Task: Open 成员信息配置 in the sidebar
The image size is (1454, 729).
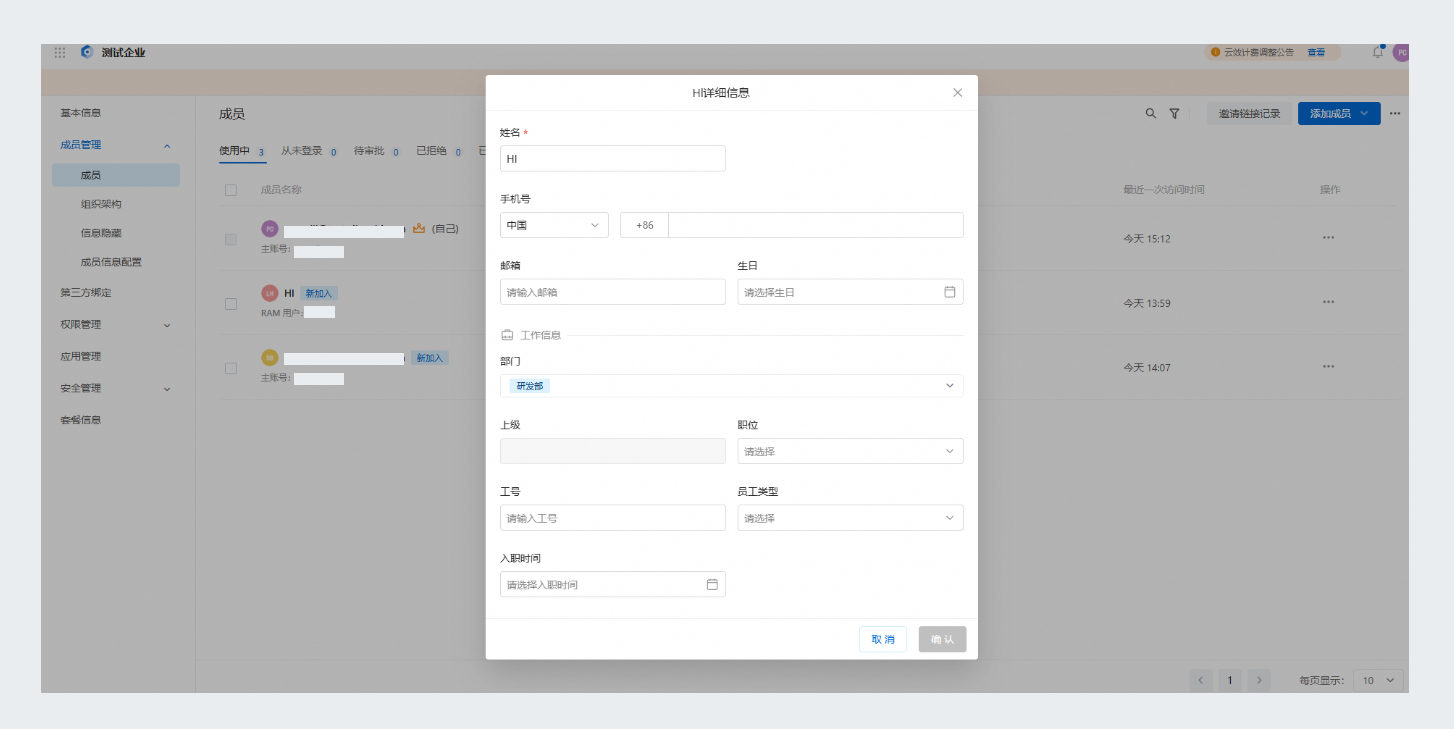Action: tap(111, 262)
